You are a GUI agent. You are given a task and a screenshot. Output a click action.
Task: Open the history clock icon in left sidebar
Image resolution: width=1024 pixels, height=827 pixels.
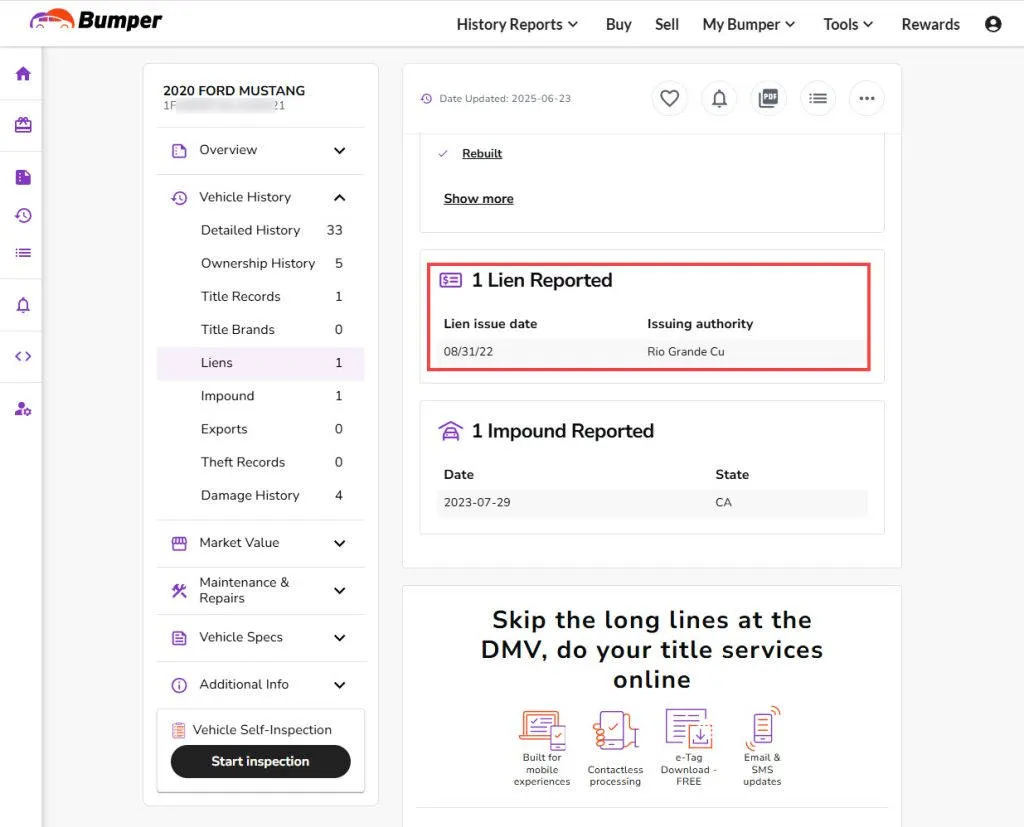[x=23, y=216]
